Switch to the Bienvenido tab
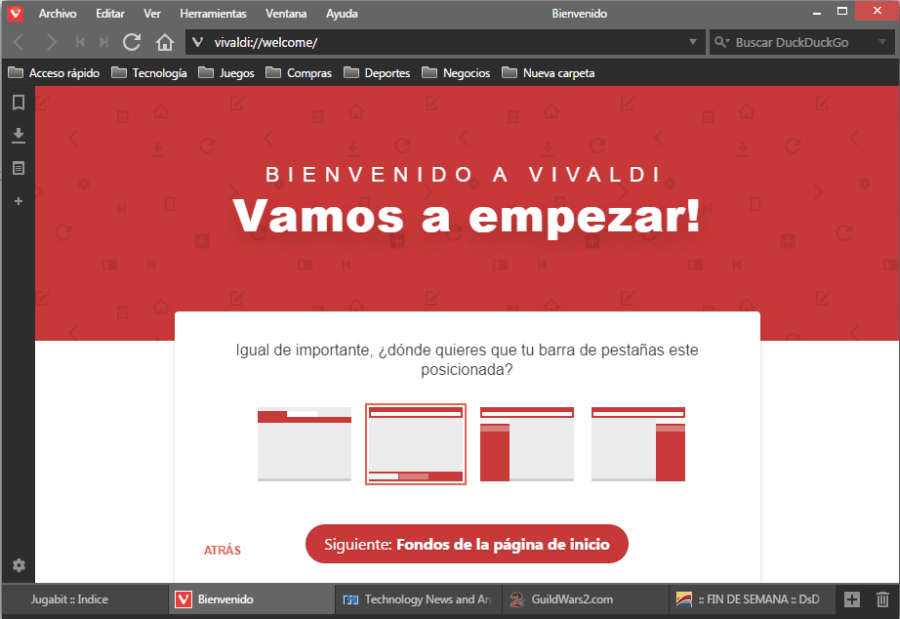900x619 pixels. point(251,599)
